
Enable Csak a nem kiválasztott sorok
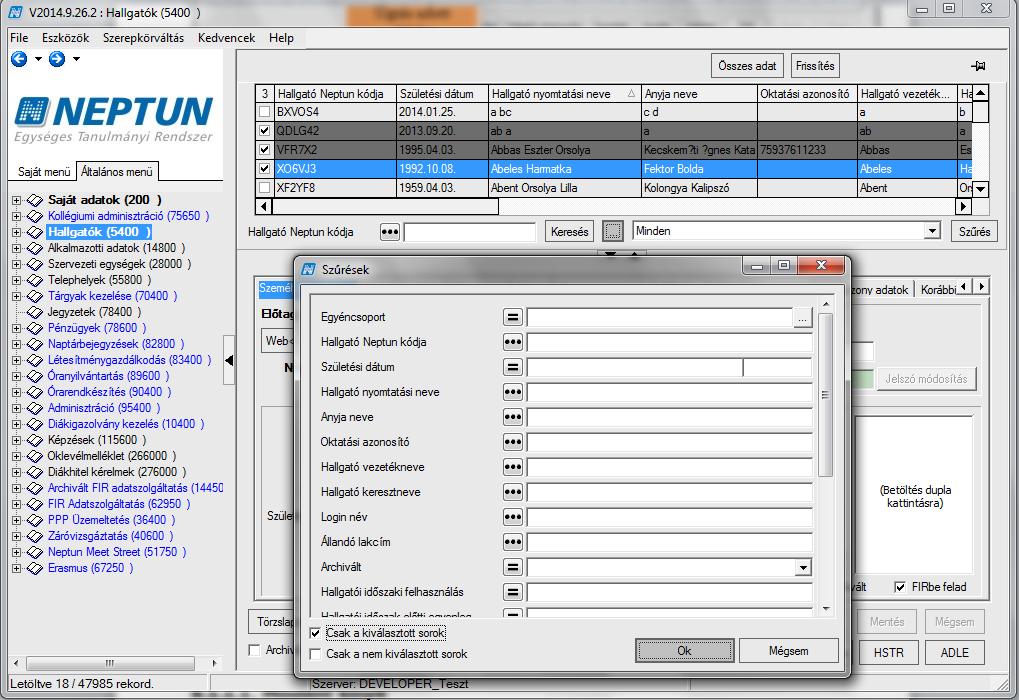[316, 655]
